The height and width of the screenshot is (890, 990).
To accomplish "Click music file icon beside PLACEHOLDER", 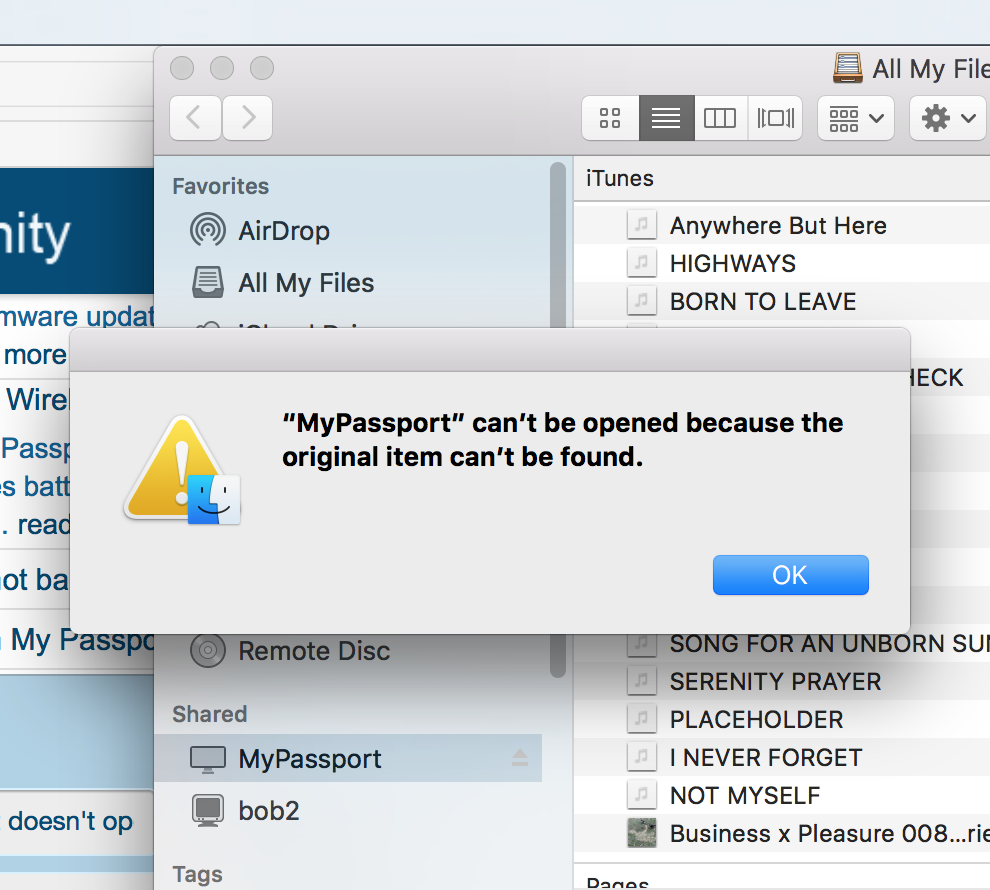I will click(x=641, y=718).
